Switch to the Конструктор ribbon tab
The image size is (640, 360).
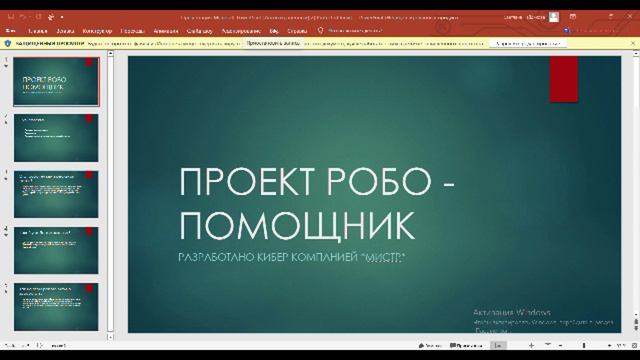coord(97,31)
